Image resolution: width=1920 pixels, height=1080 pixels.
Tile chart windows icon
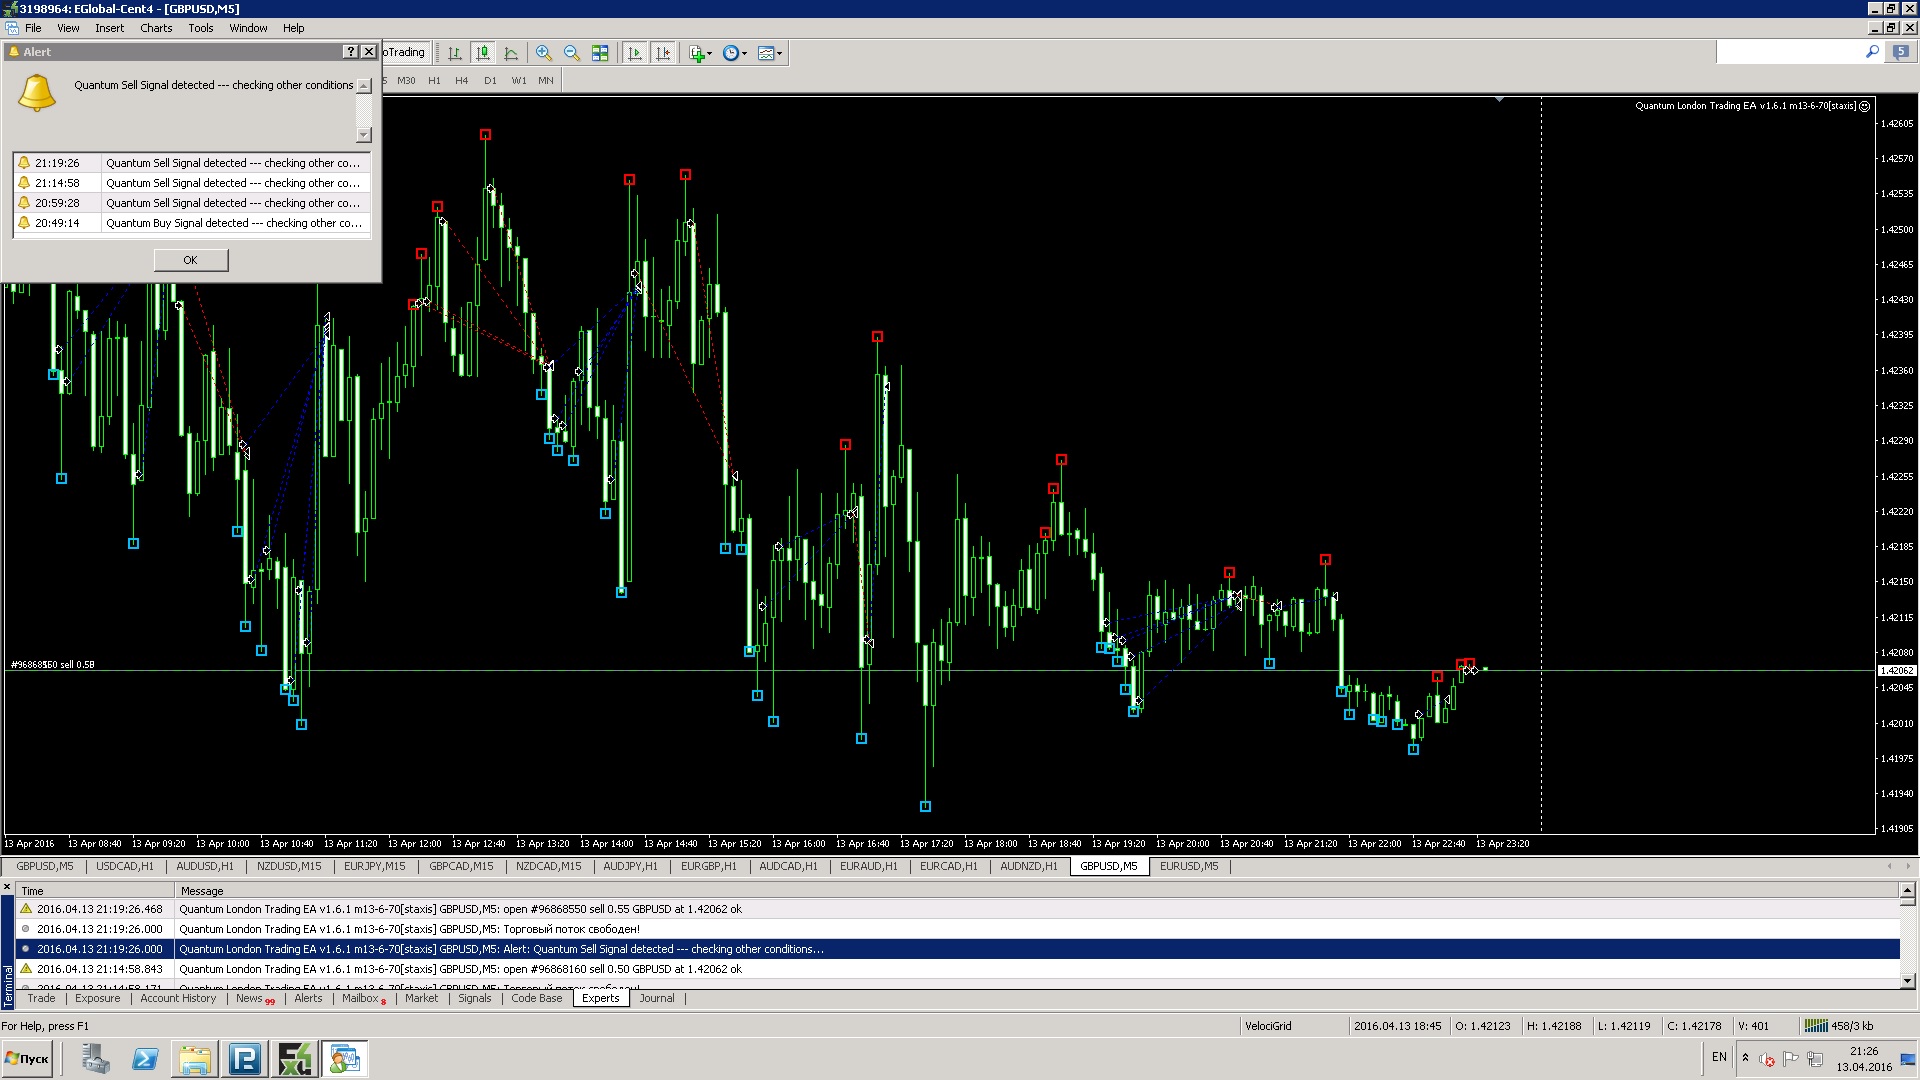coord(600,53)
